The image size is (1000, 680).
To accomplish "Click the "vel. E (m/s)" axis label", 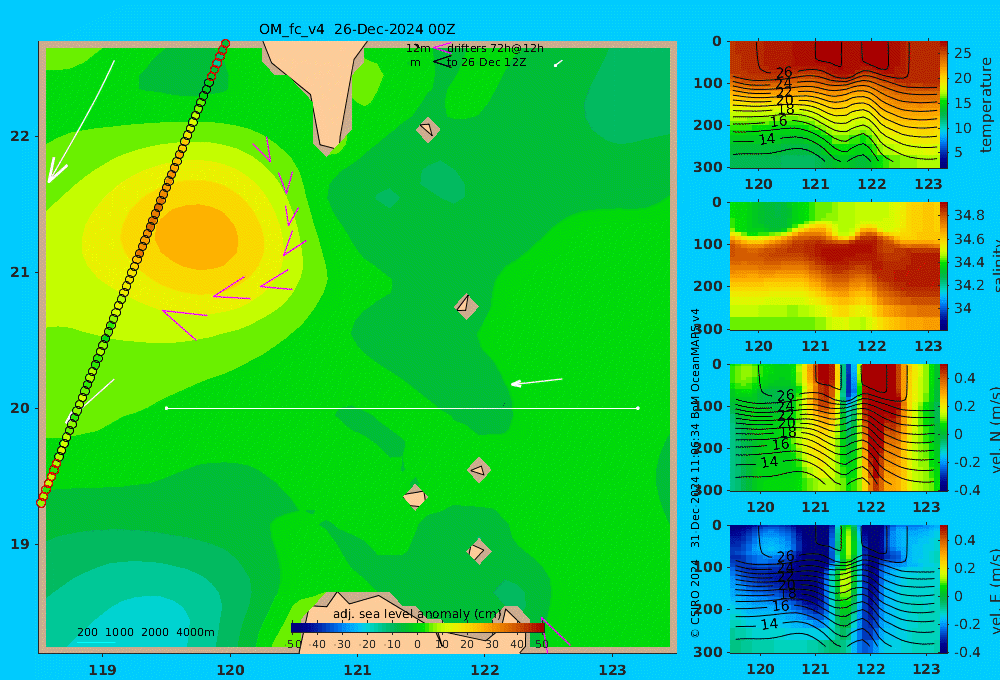I will coord(994,590).
